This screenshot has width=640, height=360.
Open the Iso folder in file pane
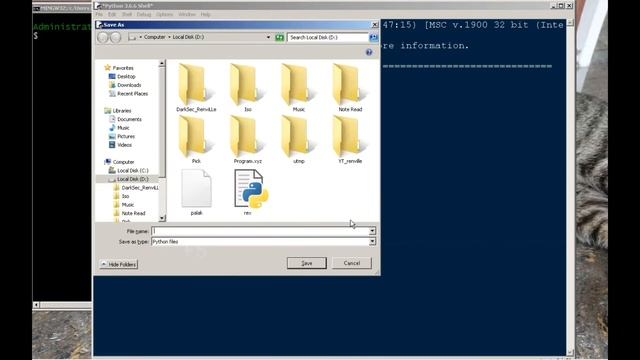point(247,88)
